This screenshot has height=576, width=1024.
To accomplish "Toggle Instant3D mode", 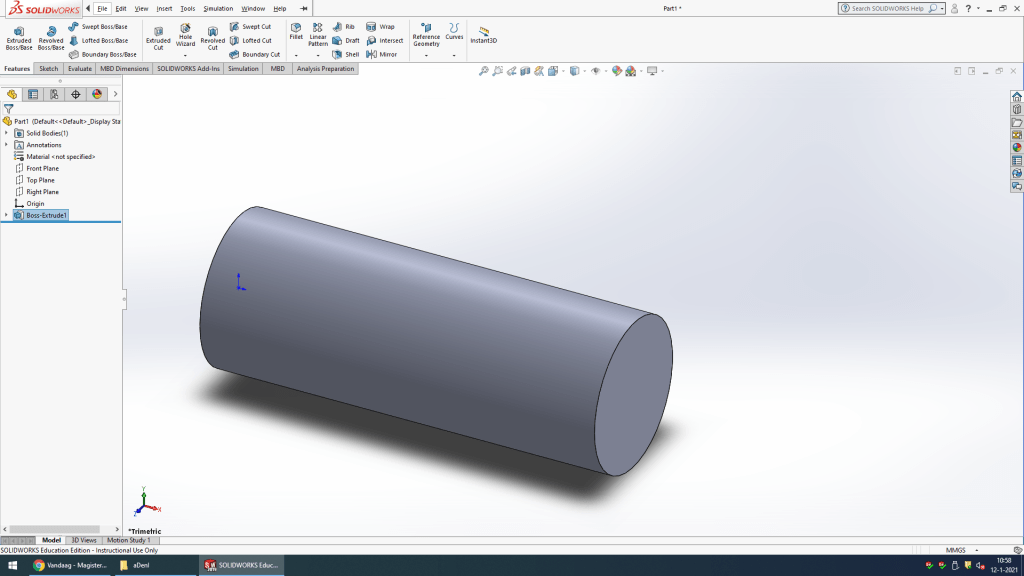I will tap(485, 36).
